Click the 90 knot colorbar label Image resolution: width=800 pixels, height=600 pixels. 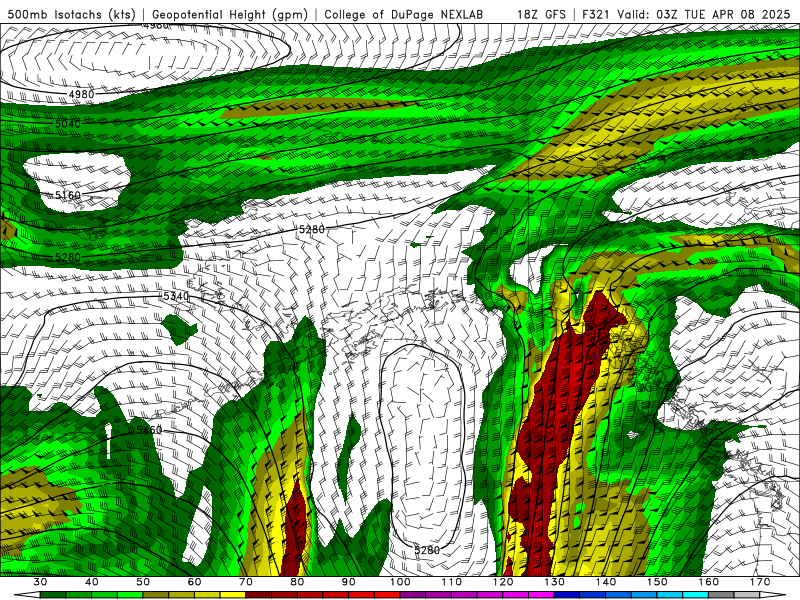tap(349, 582)
